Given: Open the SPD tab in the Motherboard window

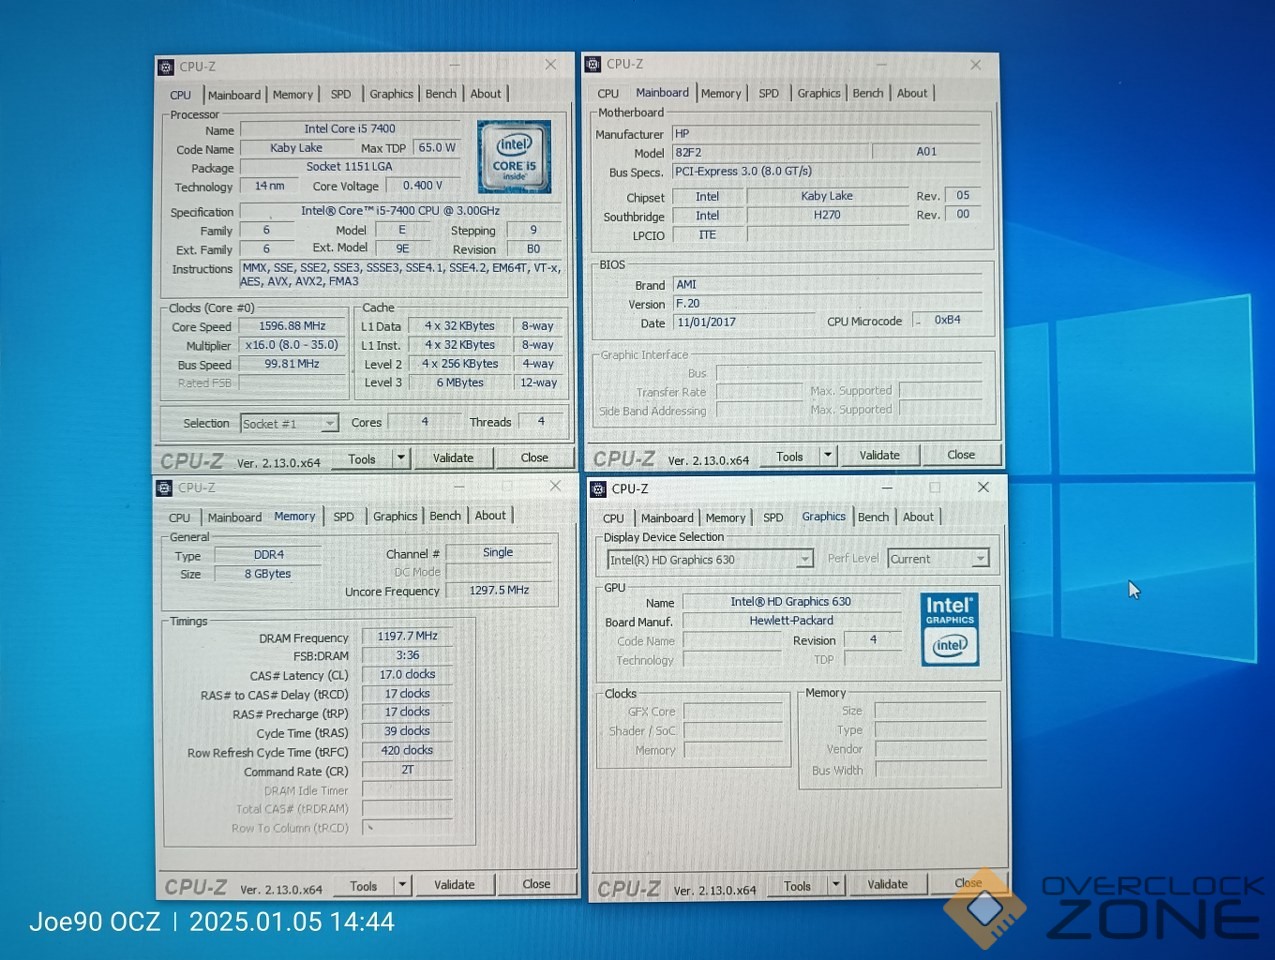Looking at the screenshot, I should (769, 93).
